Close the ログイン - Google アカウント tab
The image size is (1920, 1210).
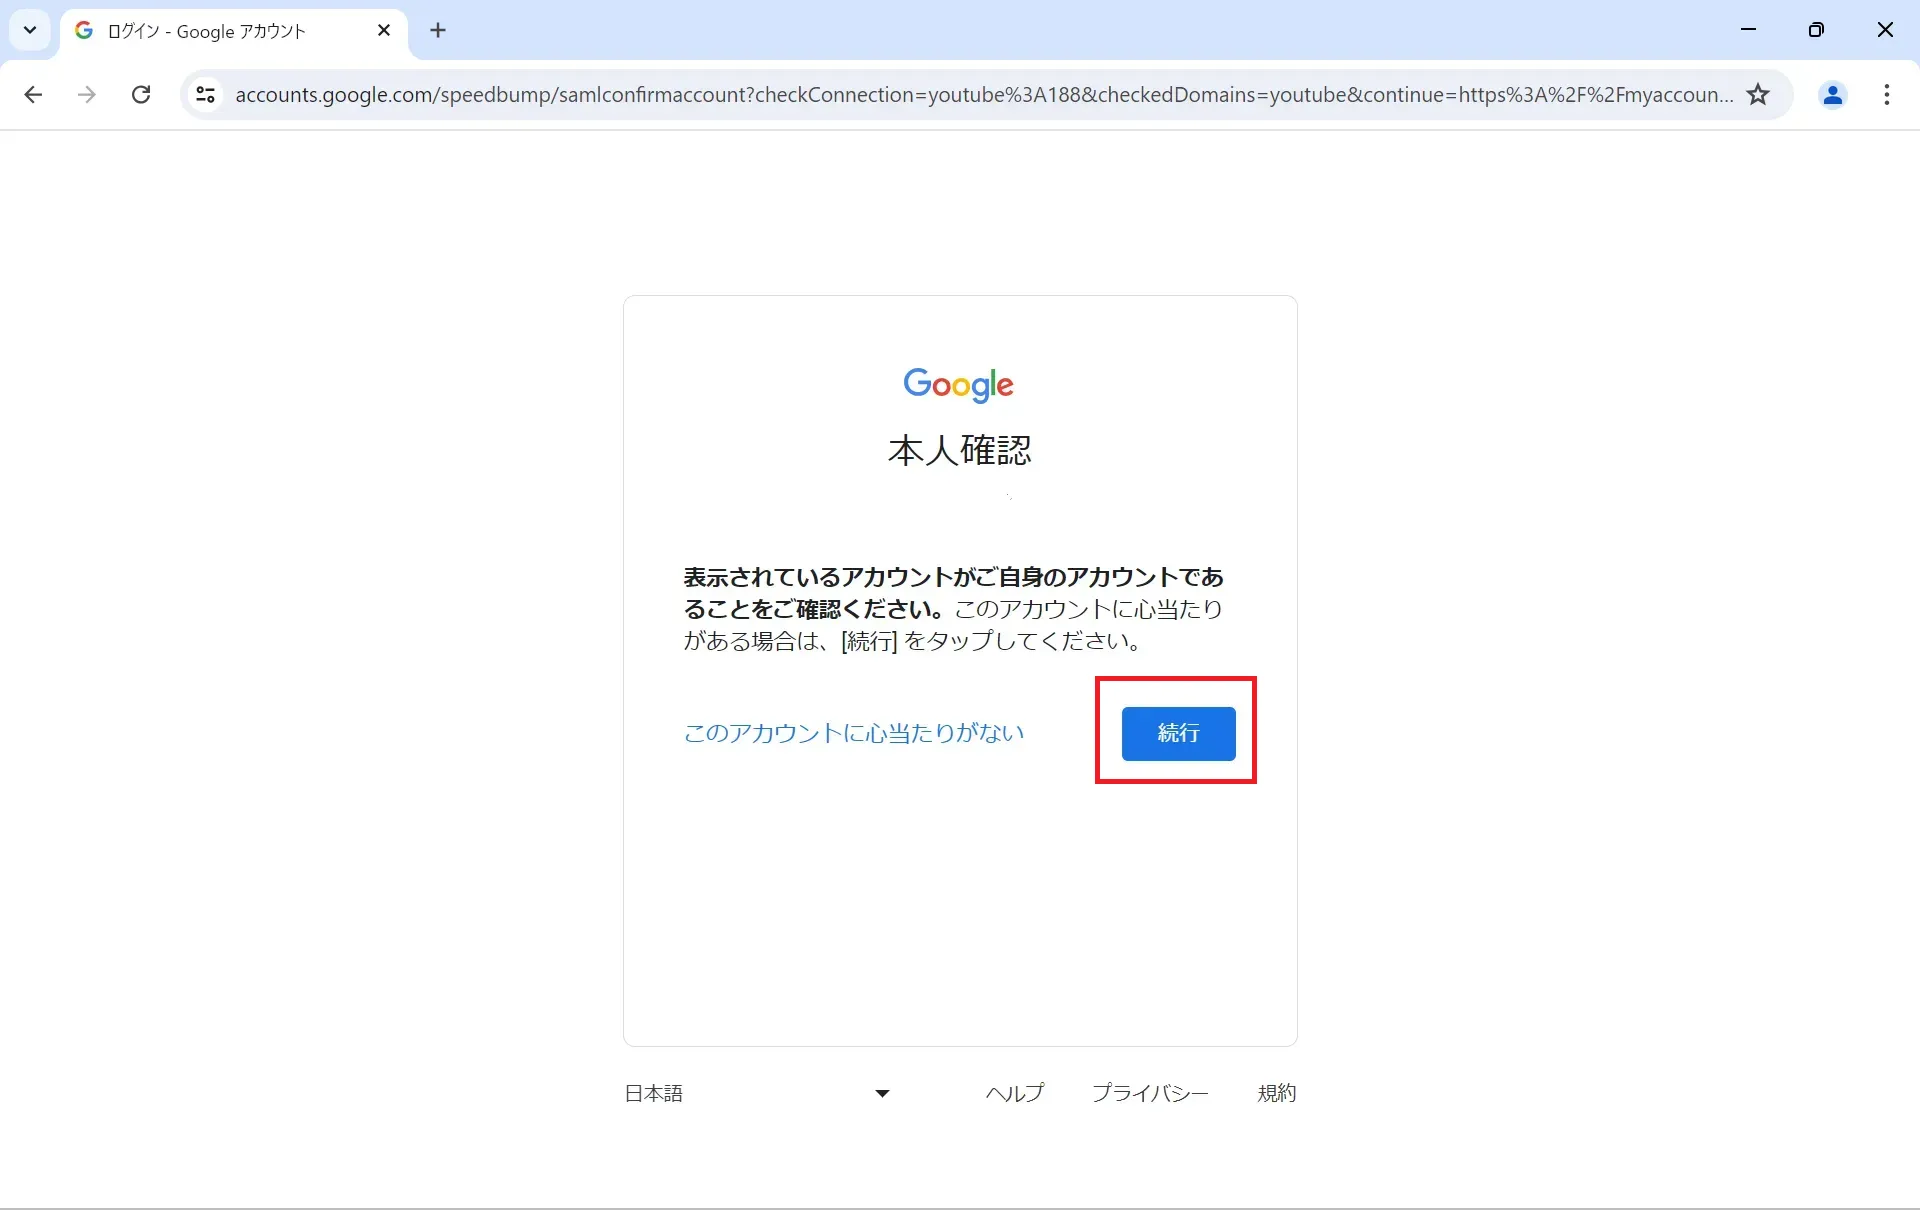coord(384,31)
